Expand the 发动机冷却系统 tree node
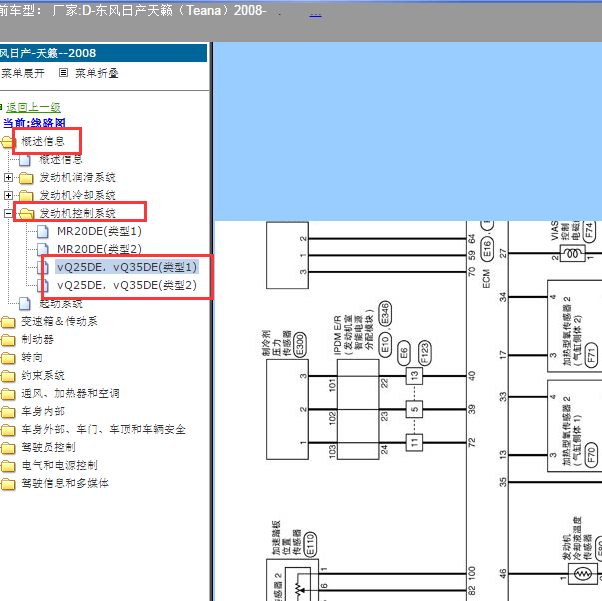 click(8, 195)
